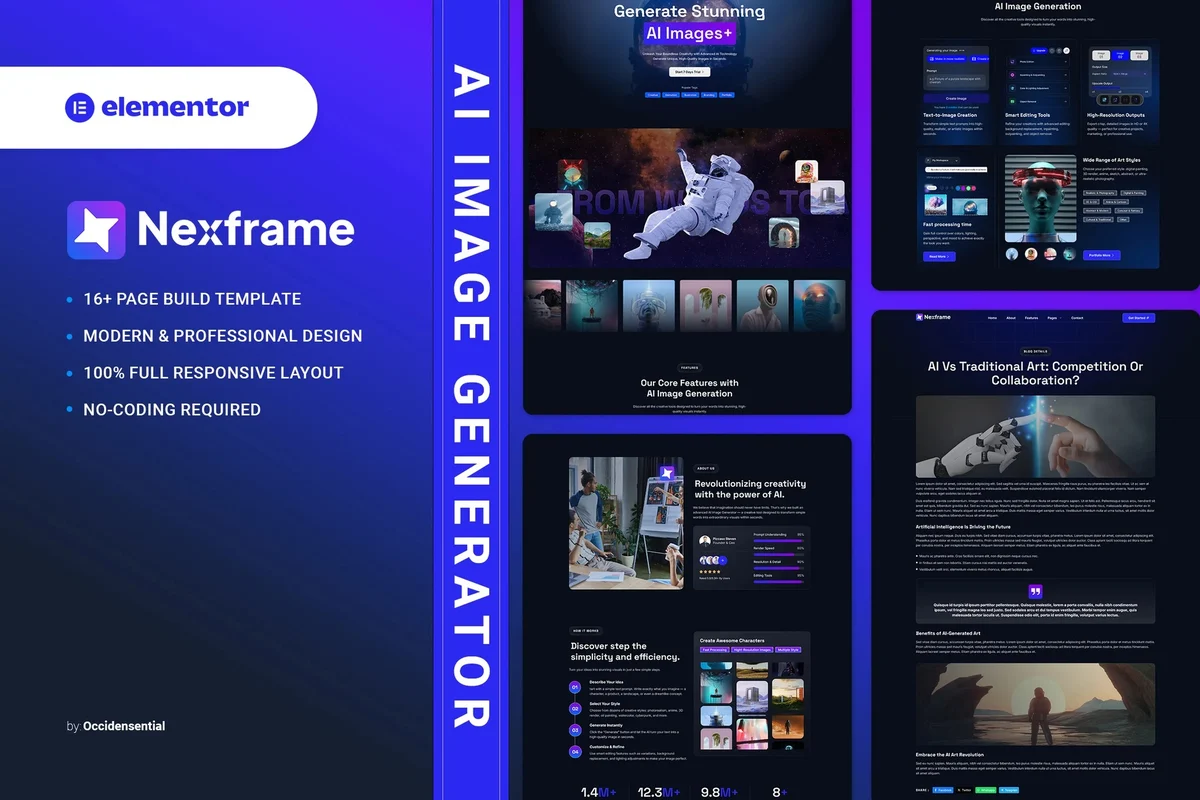
Task: Click the BLOG DETAILS badge
Action: pyautogui.click(x=1035, y=351)
